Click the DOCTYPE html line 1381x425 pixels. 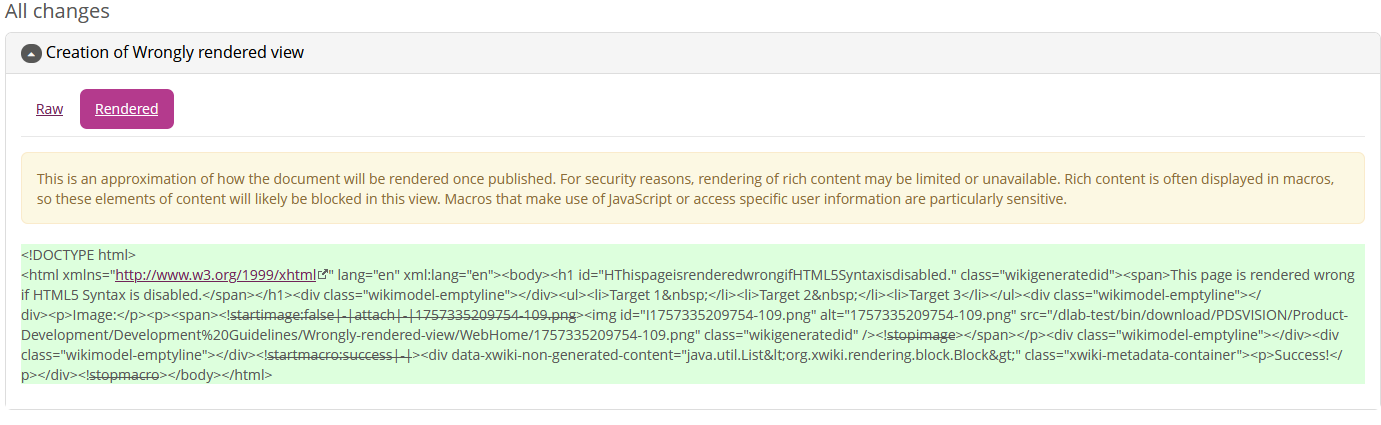coord(78,255)
